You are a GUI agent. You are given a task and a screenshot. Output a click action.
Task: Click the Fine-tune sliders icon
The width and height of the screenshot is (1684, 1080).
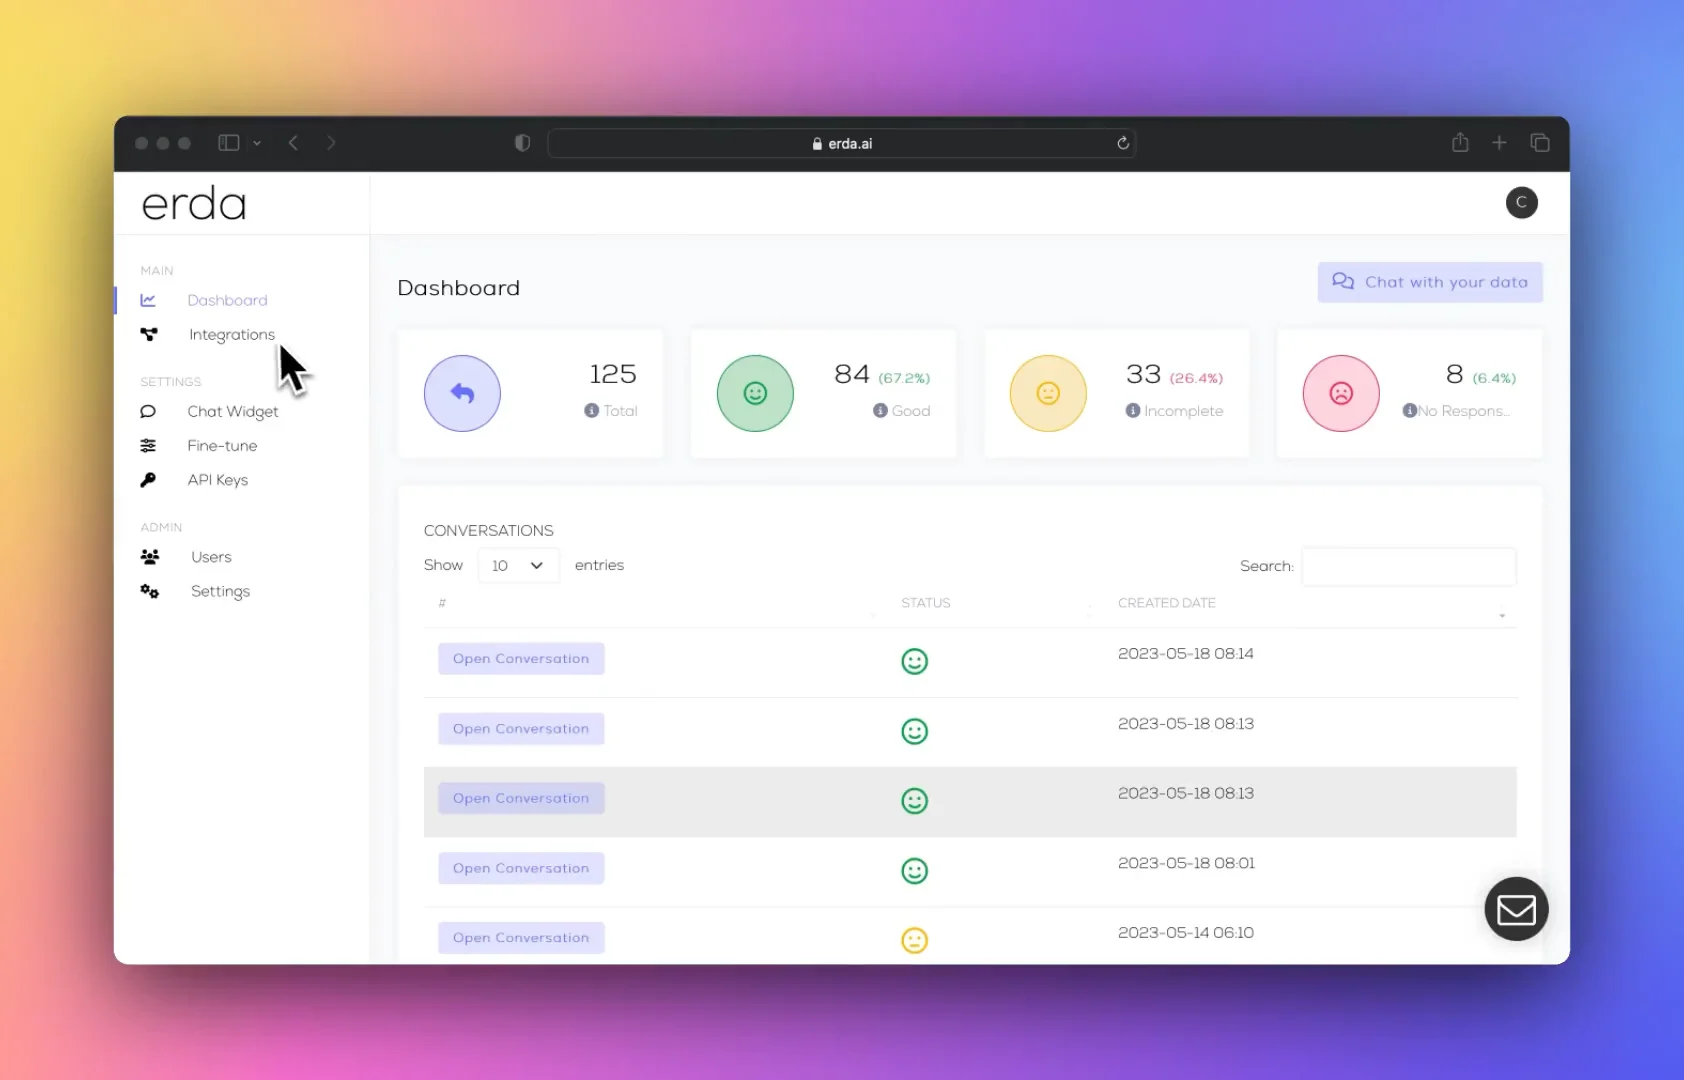point(148,445)
